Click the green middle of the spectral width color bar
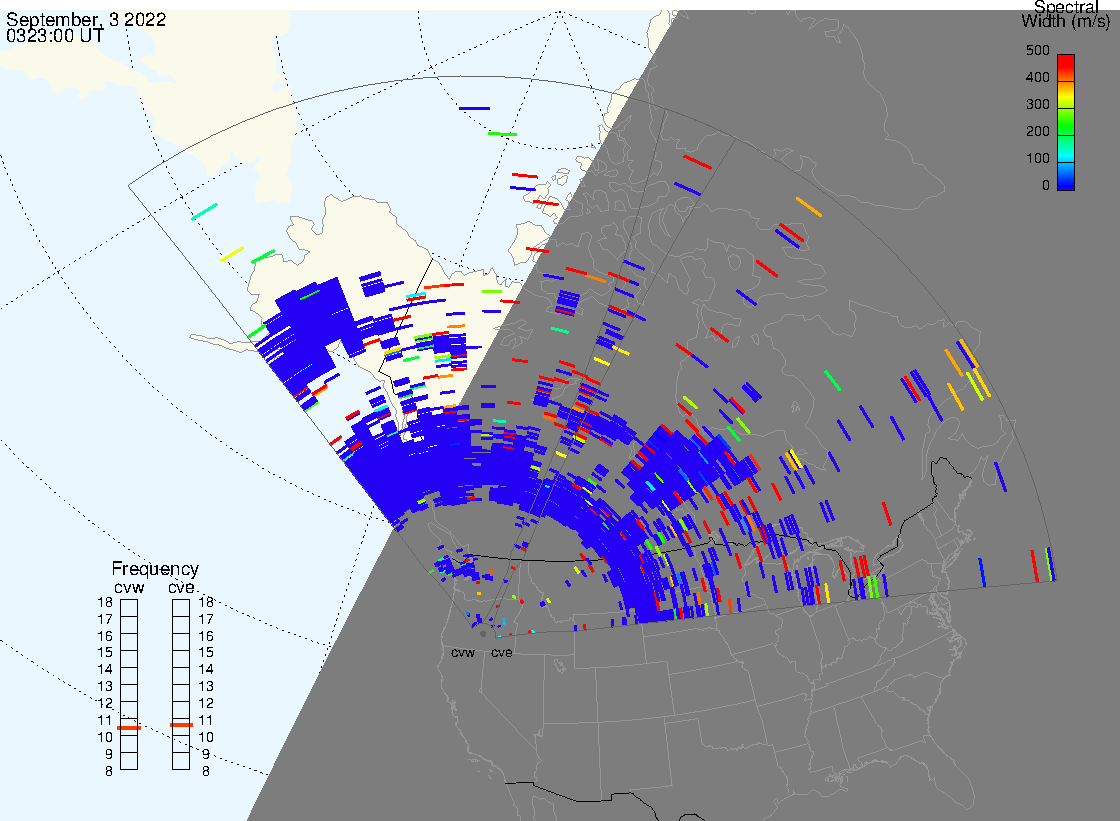 pos(1066,121)
